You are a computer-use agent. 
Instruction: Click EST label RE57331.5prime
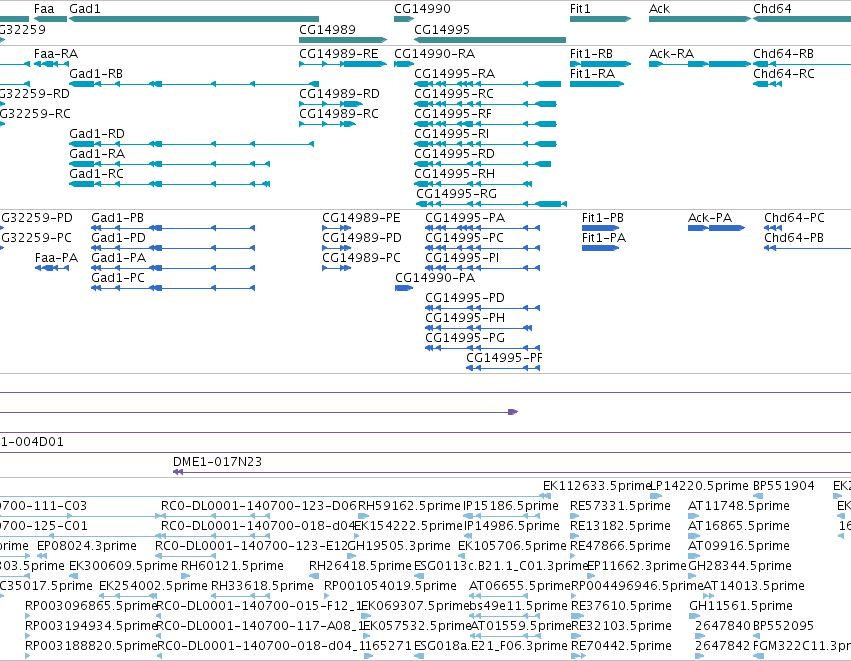click(x=620, y=506)
